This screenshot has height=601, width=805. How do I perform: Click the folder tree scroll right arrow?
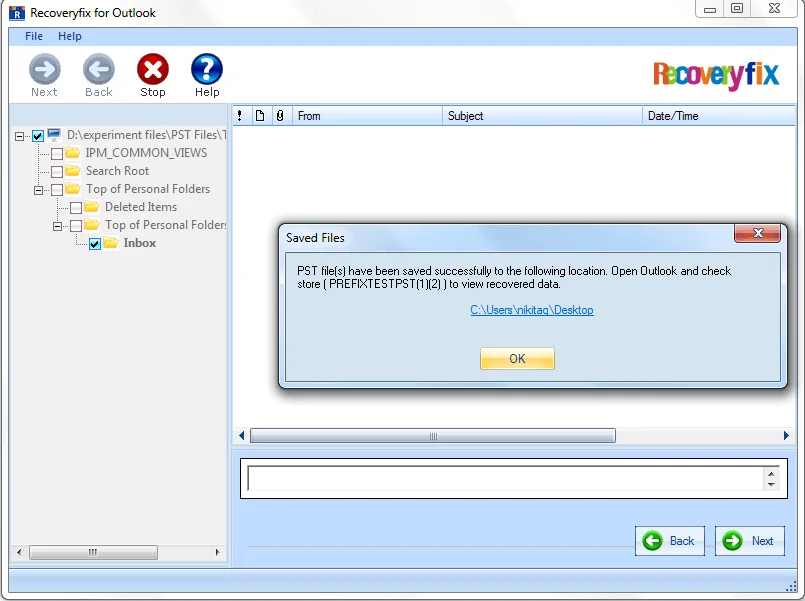pos(217,552)
